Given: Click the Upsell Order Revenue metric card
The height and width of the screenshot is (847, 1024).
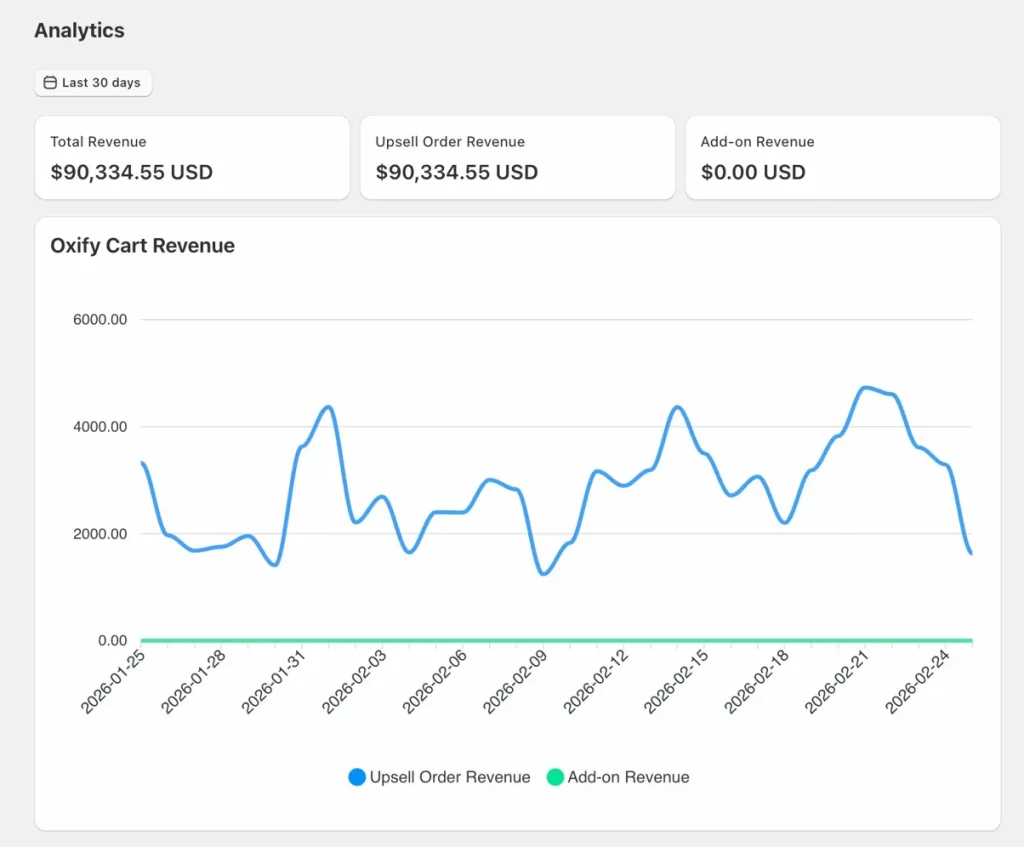Looking at the screenshot, I should (517, 157).
